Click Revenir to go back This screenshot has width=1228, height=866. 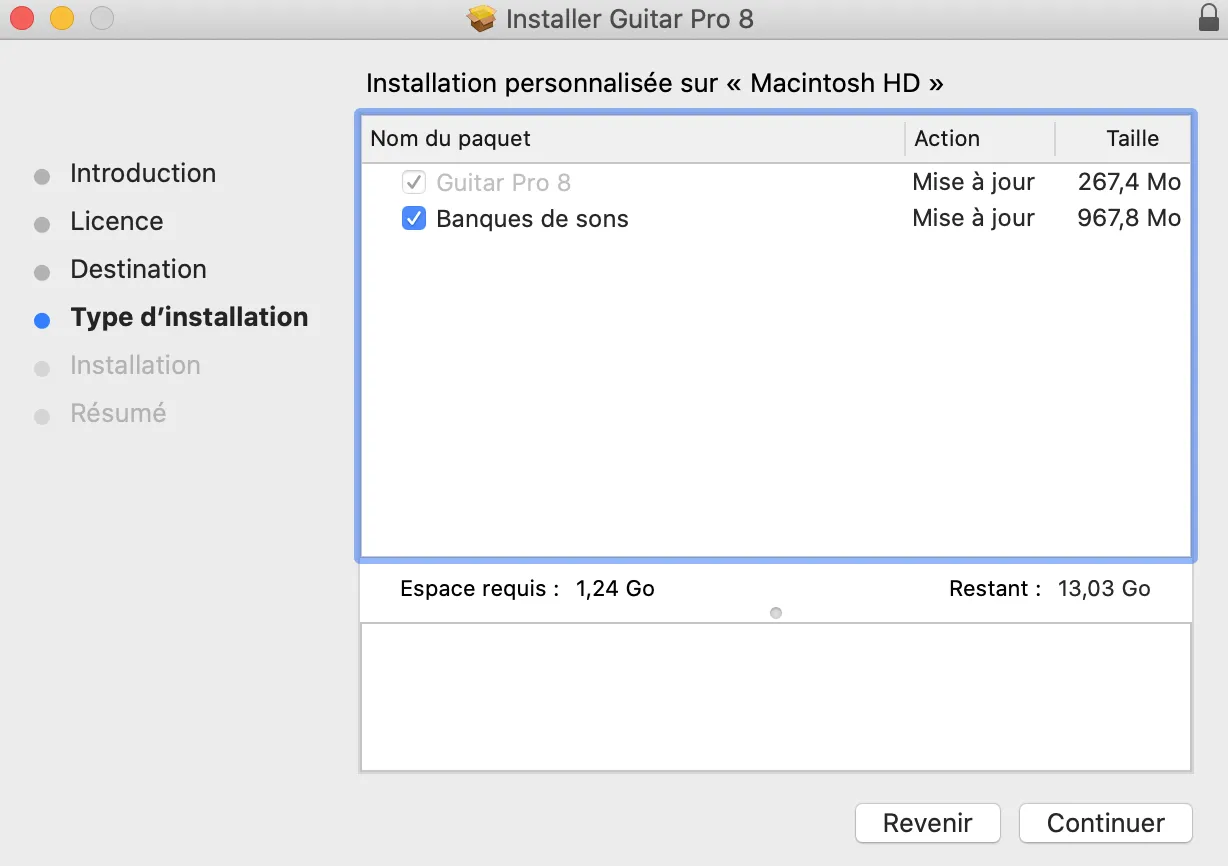pos(928,823)
